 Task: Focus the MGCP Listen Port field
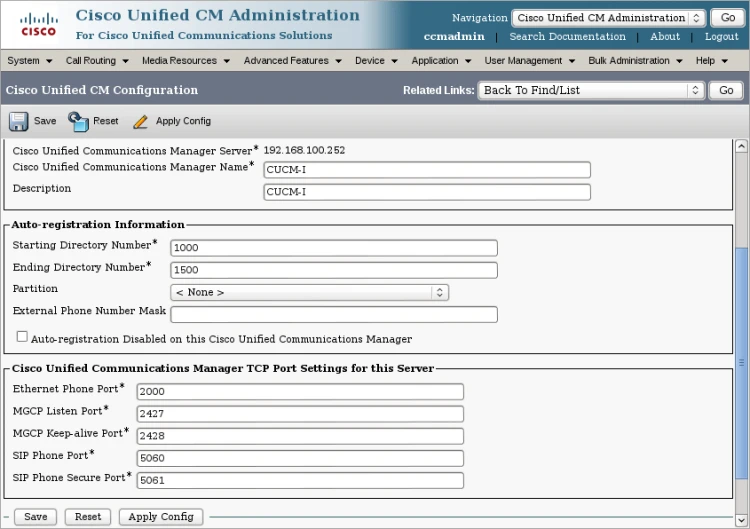(300, 414)
